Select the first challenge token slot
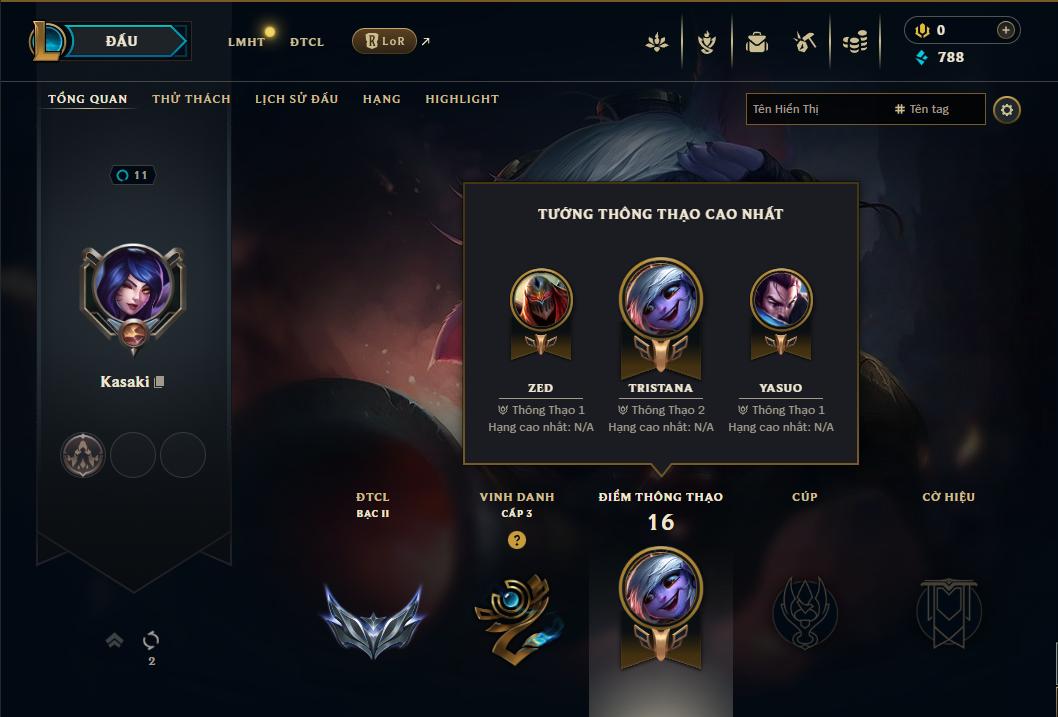Screen dimensions: 1058x717 coord(83,455)
